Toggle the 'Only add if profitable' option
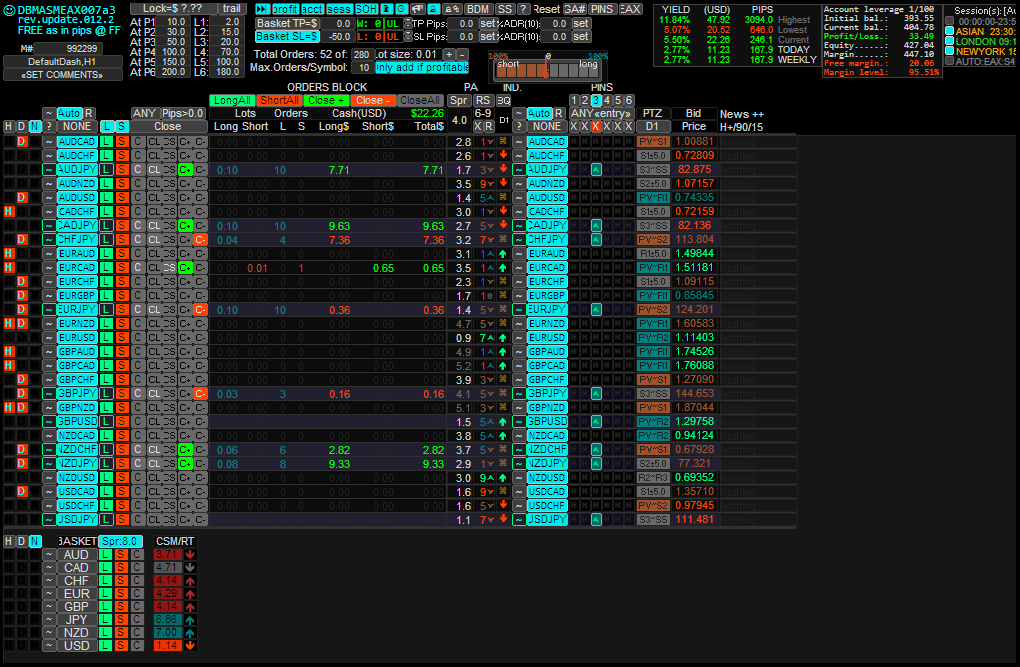 [422, 68]
